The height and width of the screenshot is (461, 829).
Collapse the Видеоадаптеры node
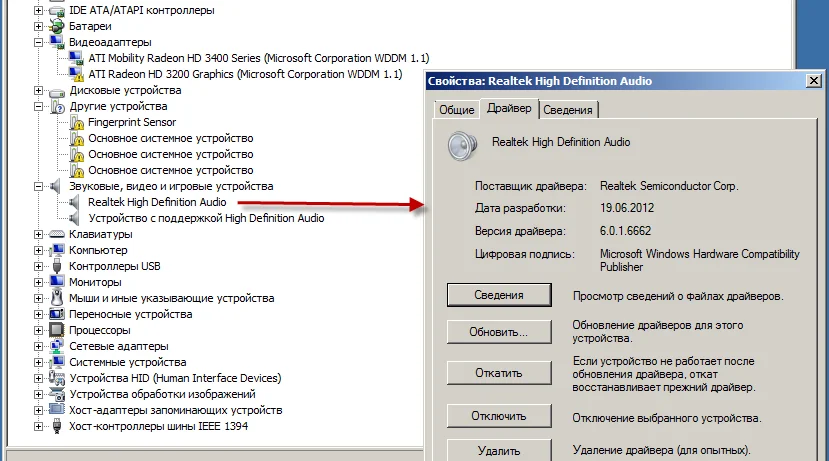pos(39,42)
